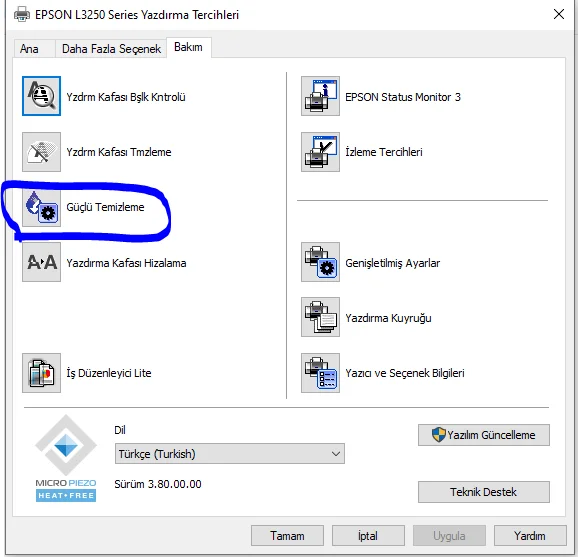Screen dimensions: 578x557
Task: Open the İzleme Tercihleri icon
Action: (x=320, y=152)
